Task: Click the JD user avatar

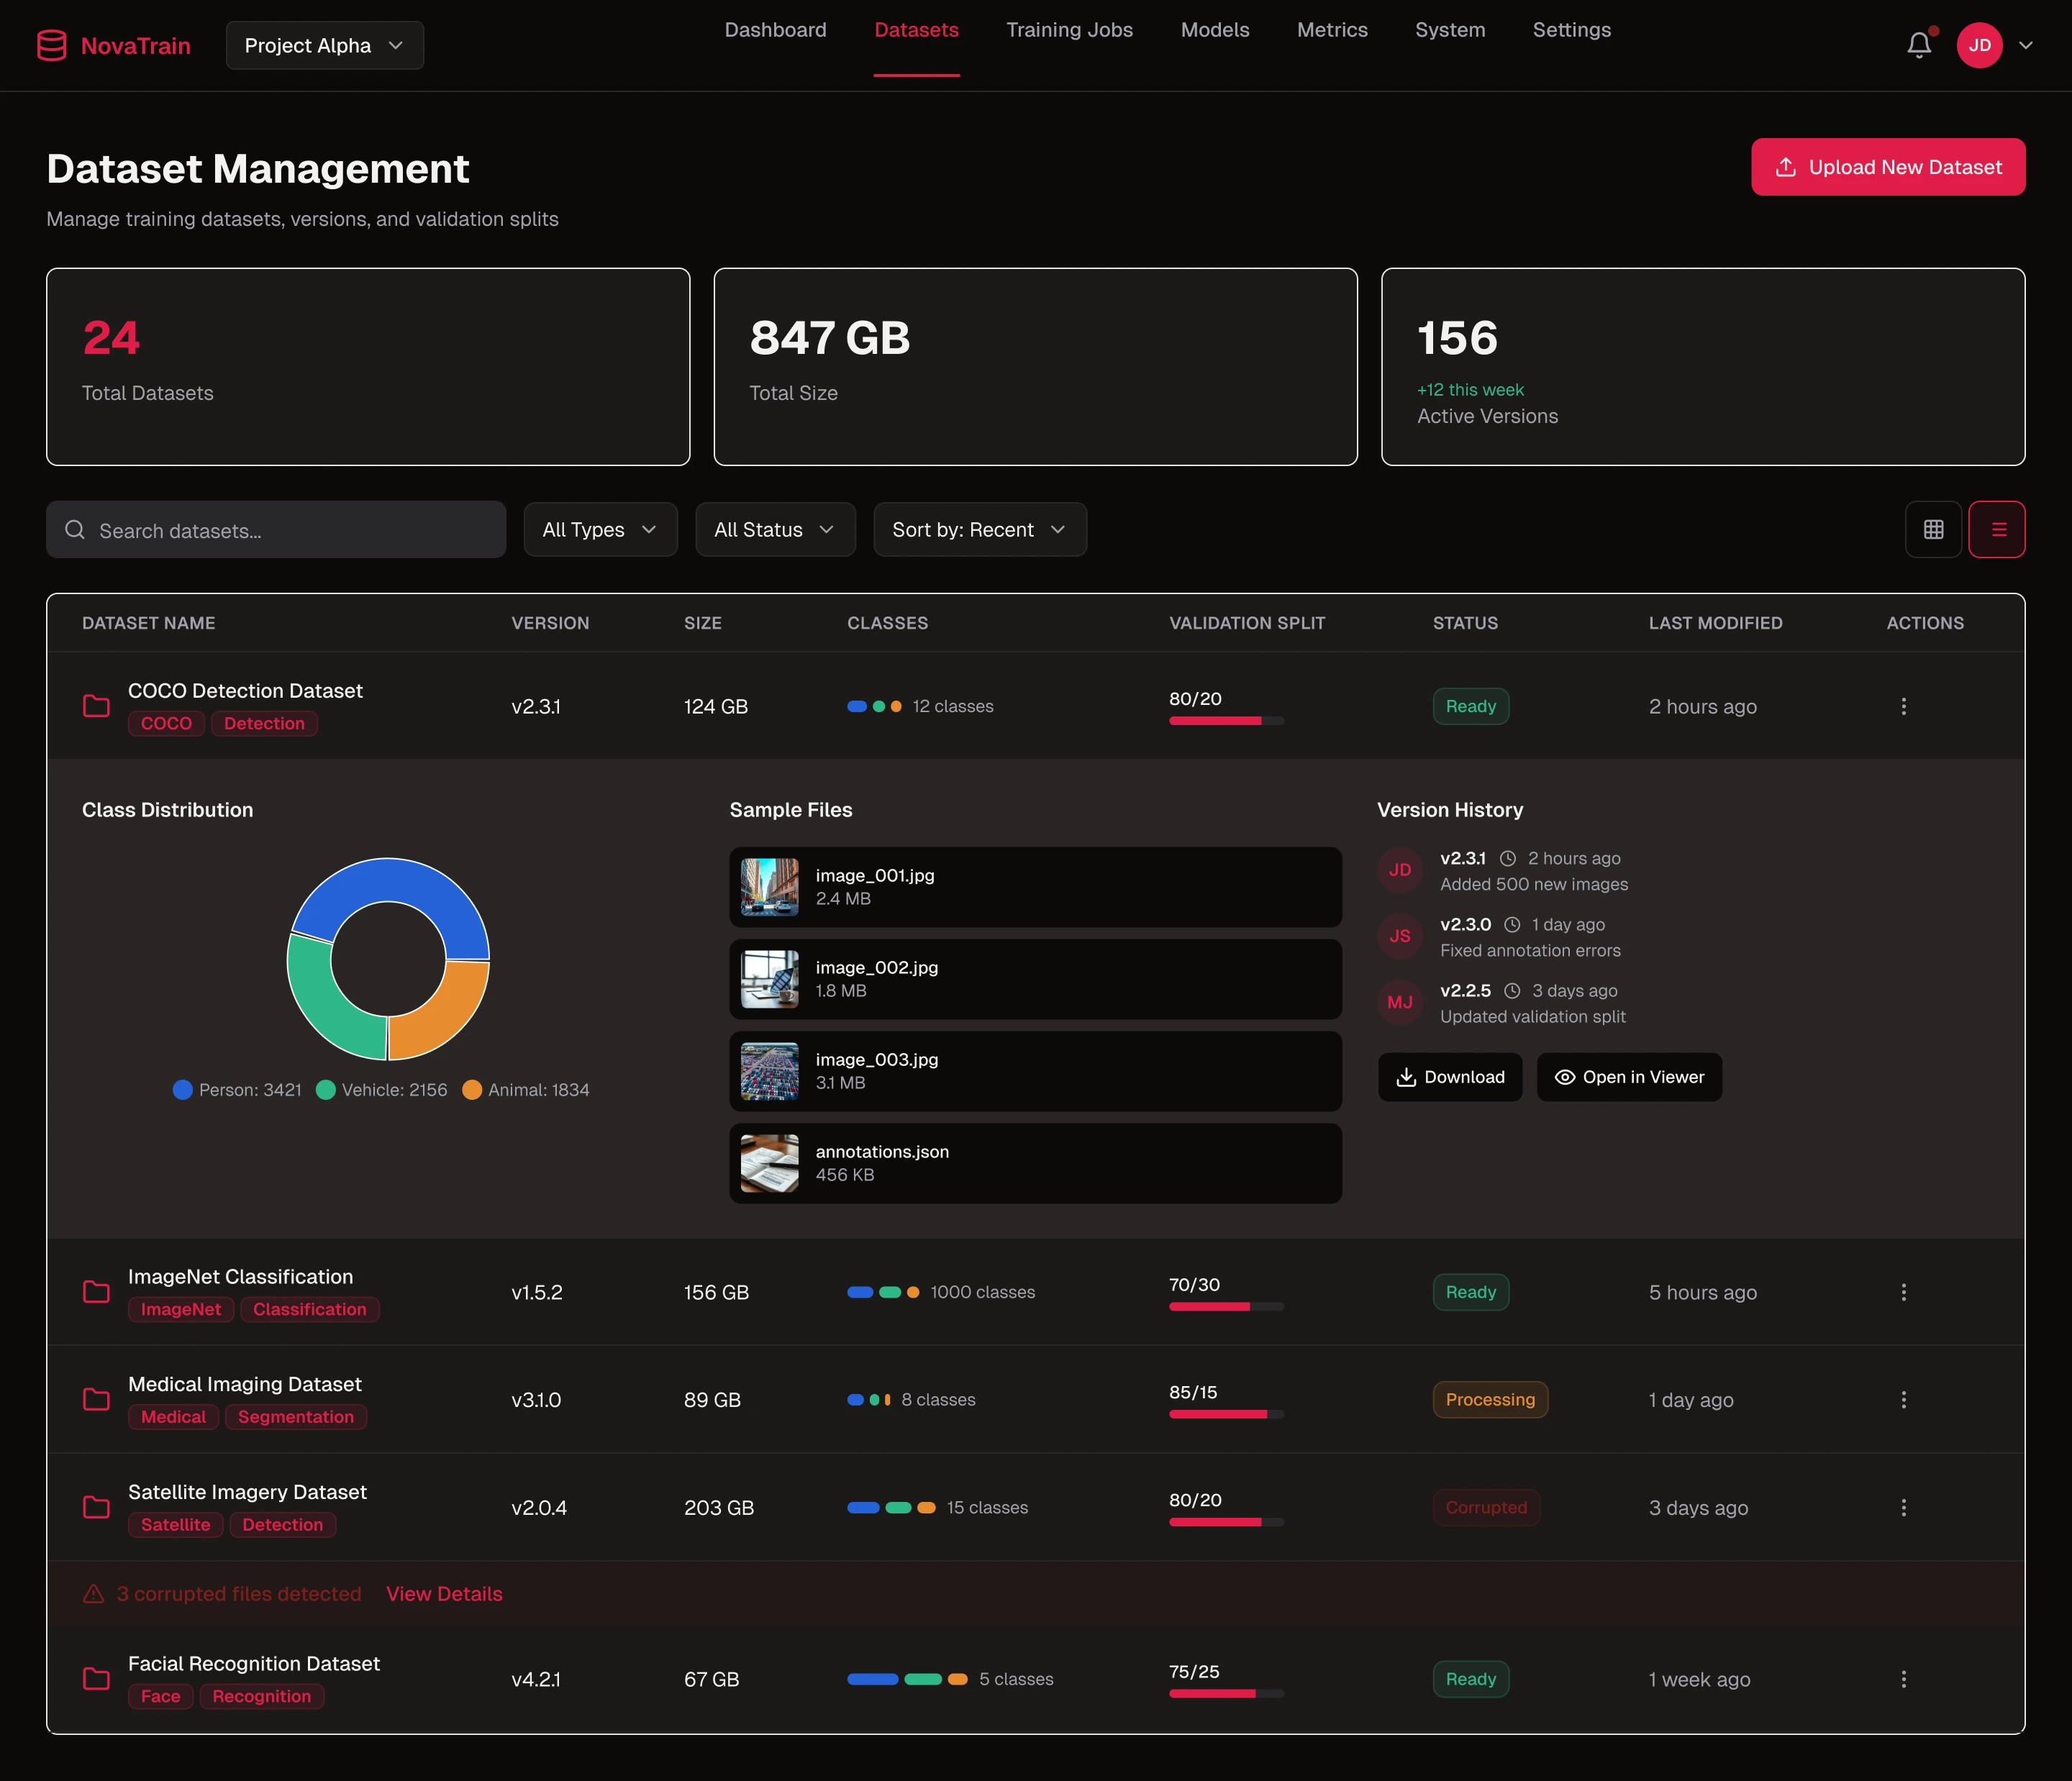Action: (x=1979, y=45)
